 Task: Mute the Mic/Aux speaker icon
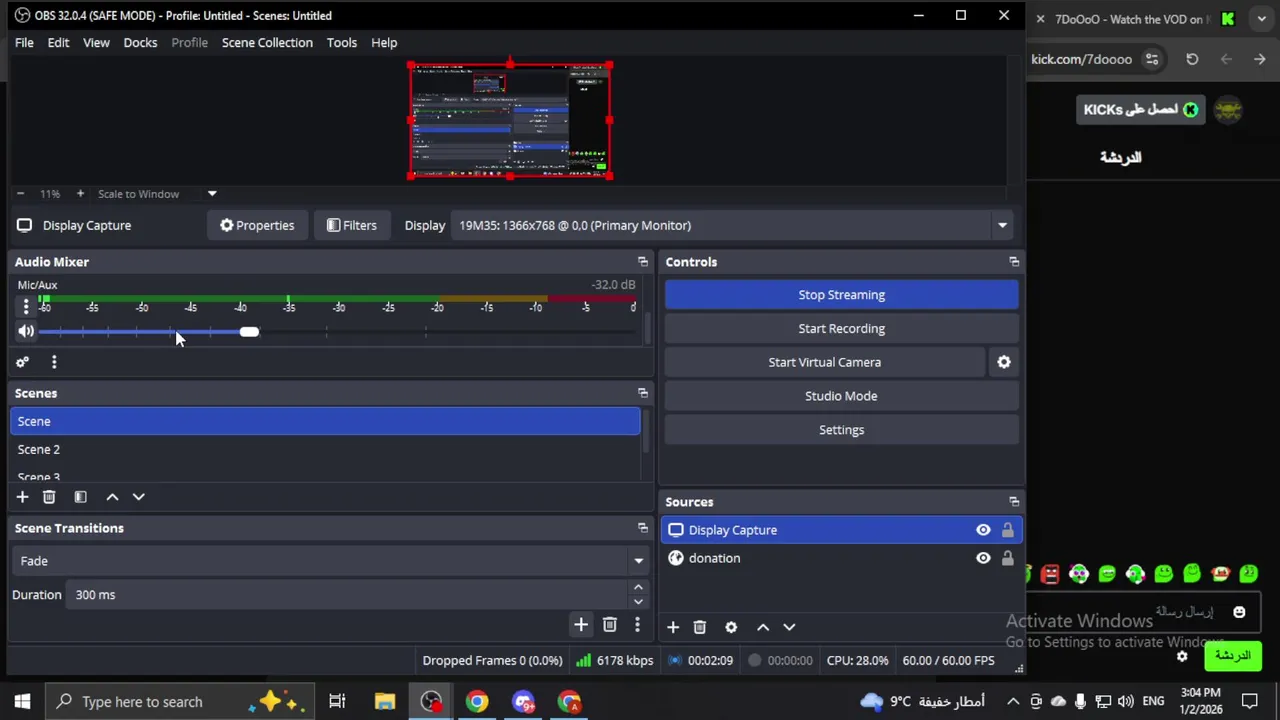click(26, 331)
